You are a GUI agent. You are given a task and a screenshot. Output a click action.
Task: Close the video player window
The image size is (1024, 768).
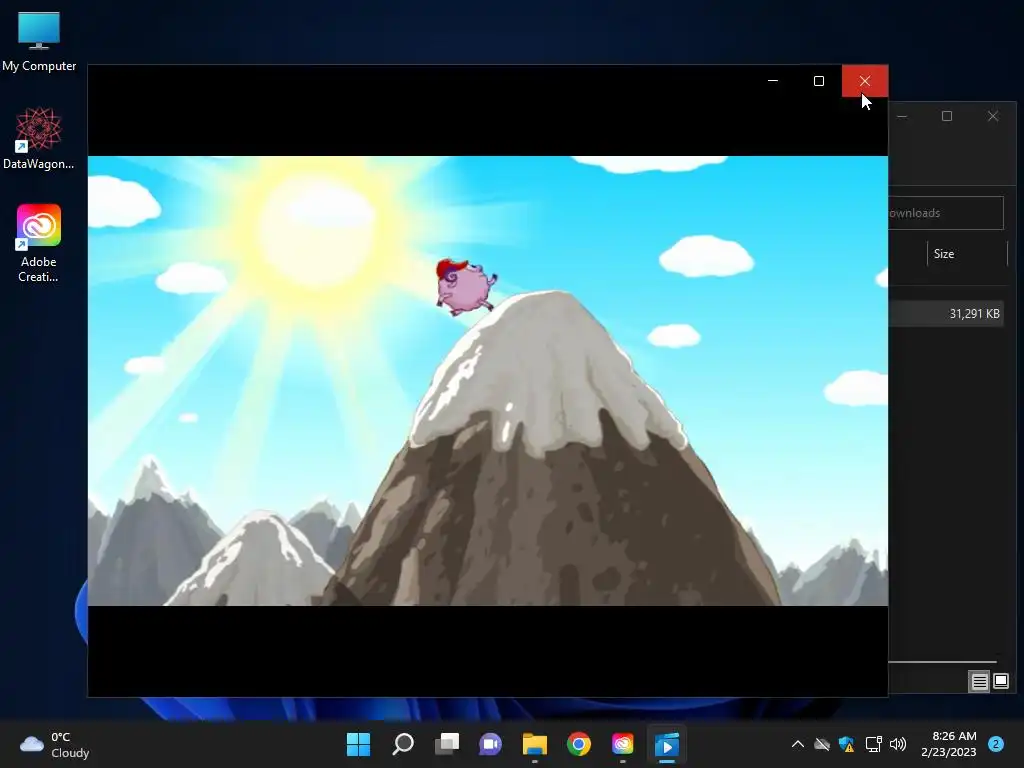point(865,81)
